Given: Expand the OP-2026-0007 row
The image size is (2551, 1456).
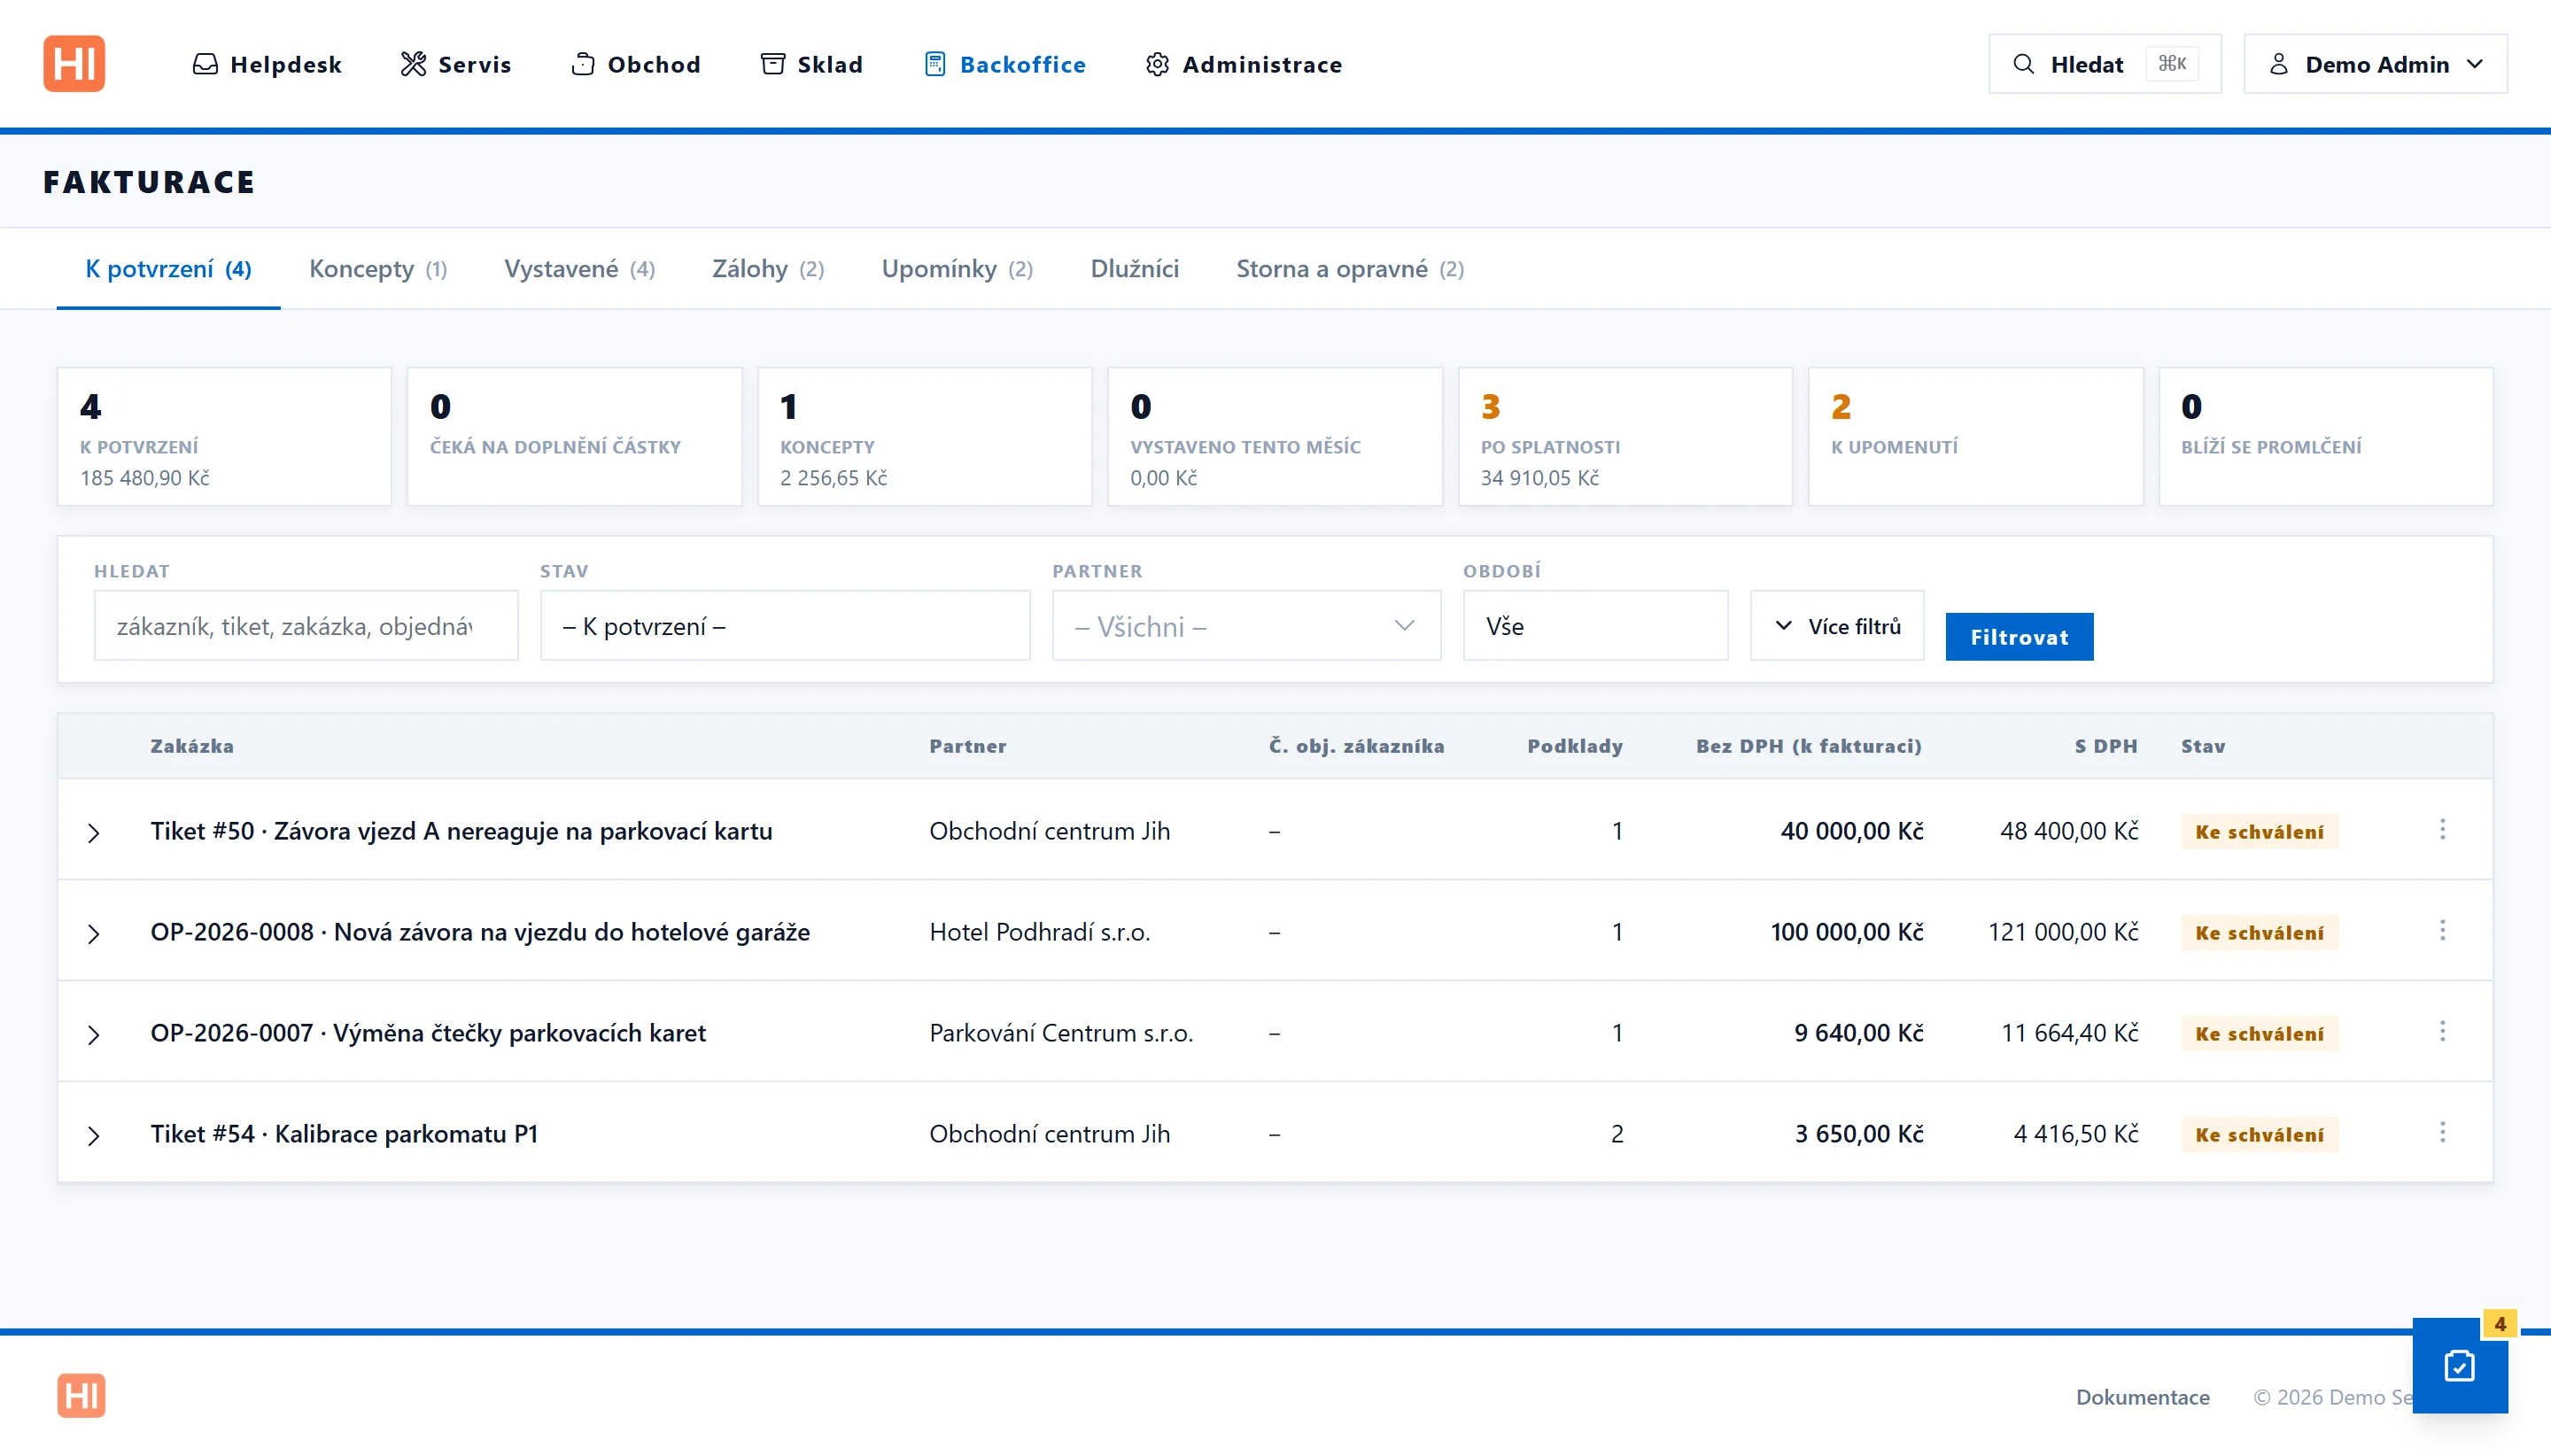Looking at the screenshot, I should [93, 1035].
